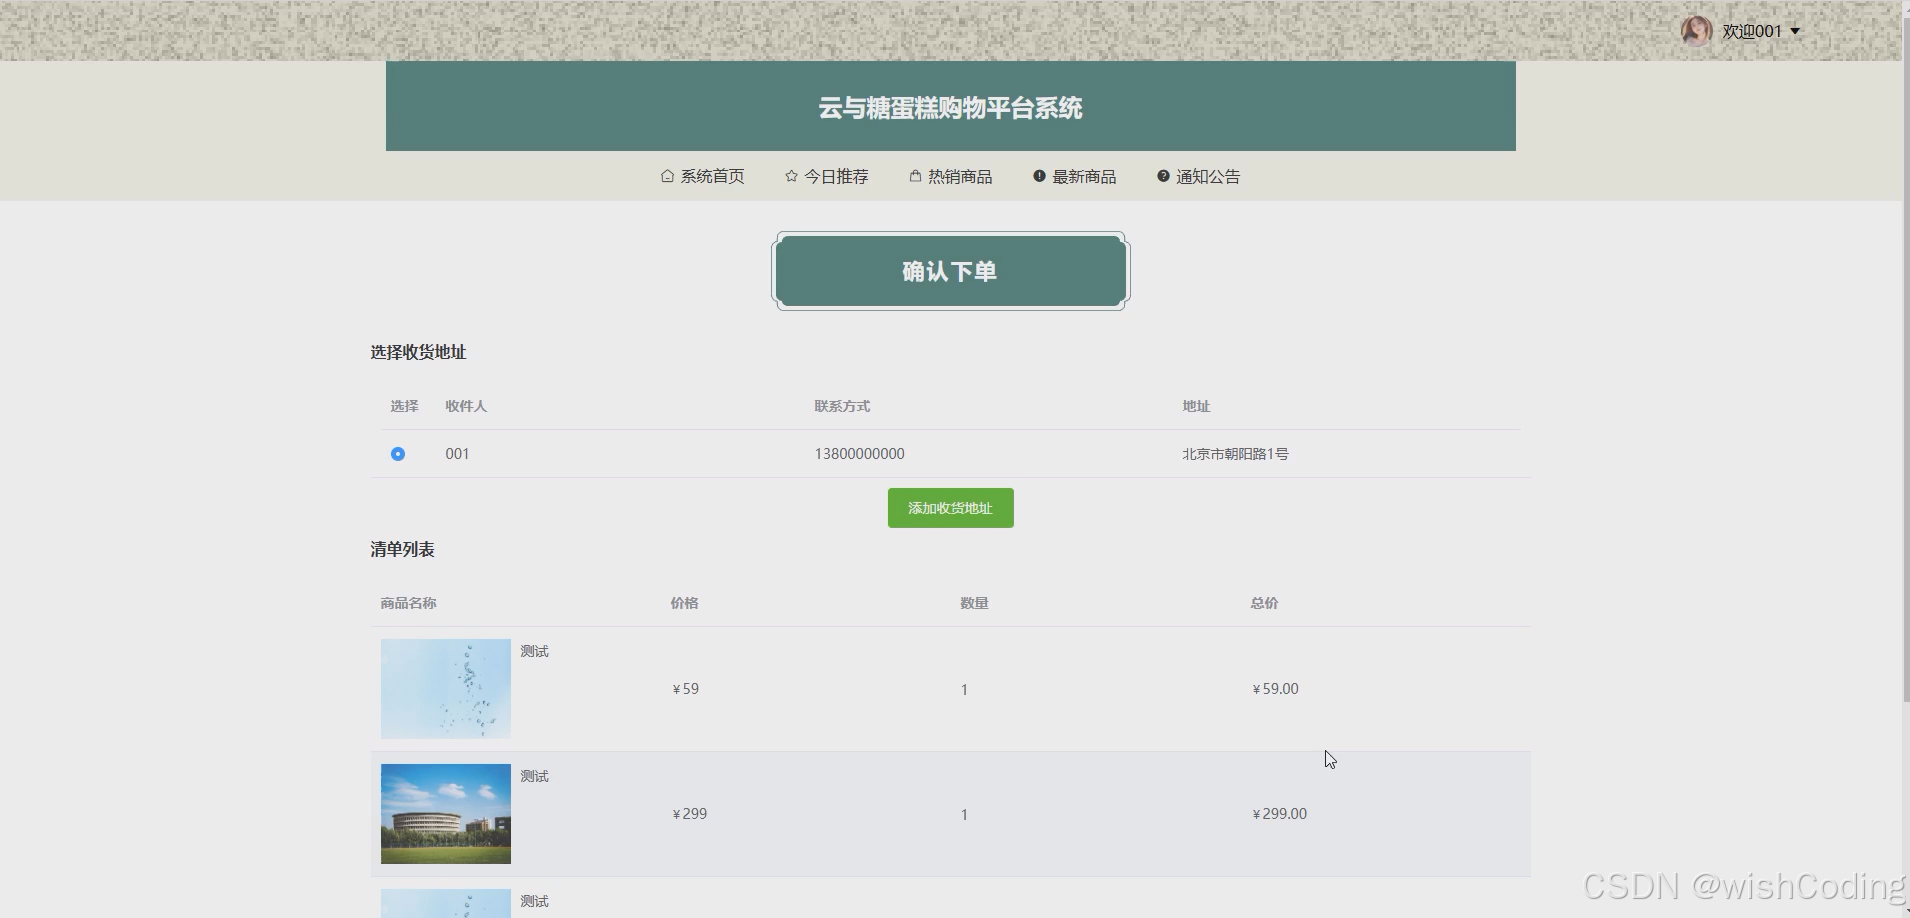The image size is (1910, 918).
Task: Click the info icon beside 最新商品
Action: [x=1037, y=176]
